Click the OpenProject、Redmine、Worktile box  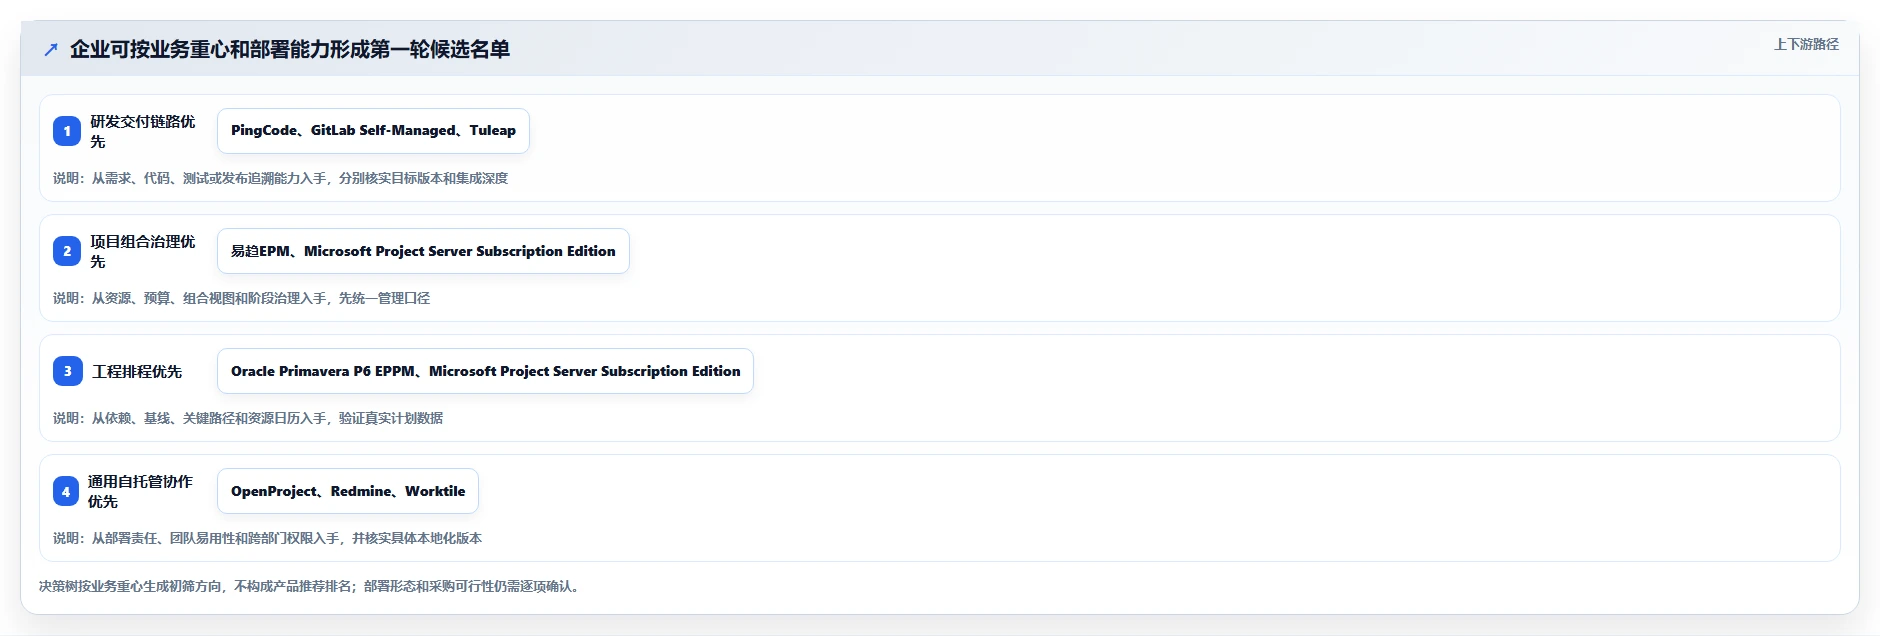tap(348, 491)
